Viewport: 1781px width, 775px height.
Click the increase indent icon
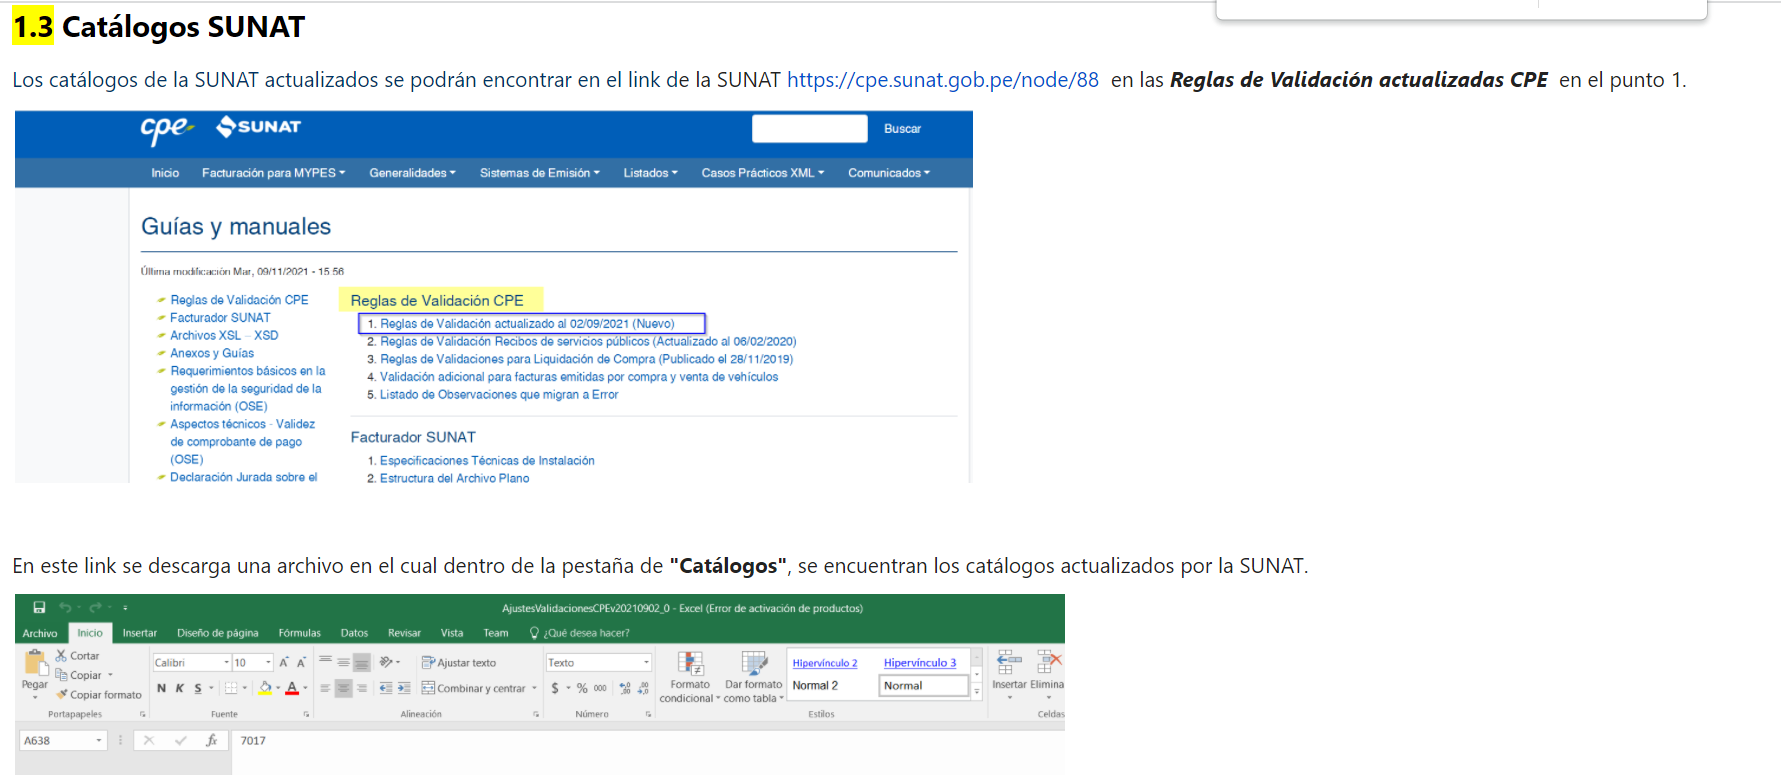click(x=404, y=688)
